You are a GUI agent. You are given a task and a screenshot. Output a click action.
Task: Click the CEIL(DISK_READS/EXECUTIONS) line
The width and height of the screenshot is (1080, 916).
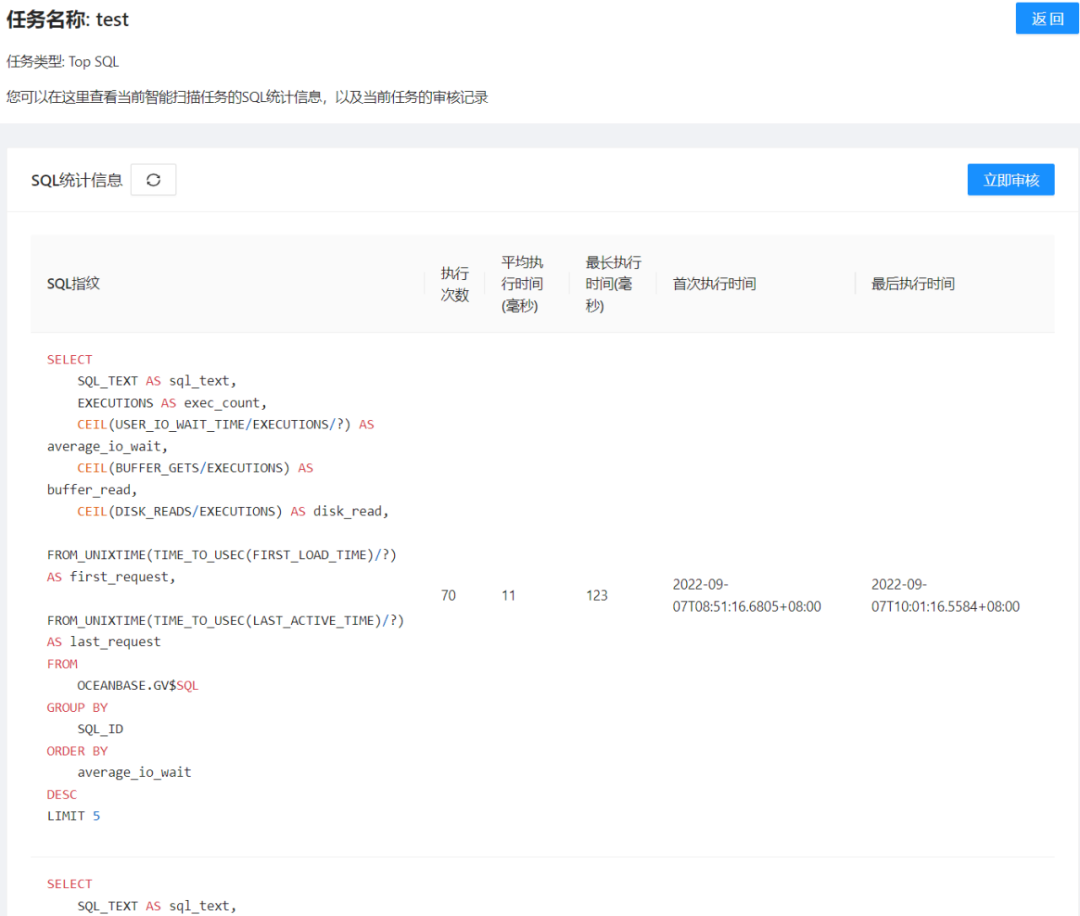pos(233,512)
